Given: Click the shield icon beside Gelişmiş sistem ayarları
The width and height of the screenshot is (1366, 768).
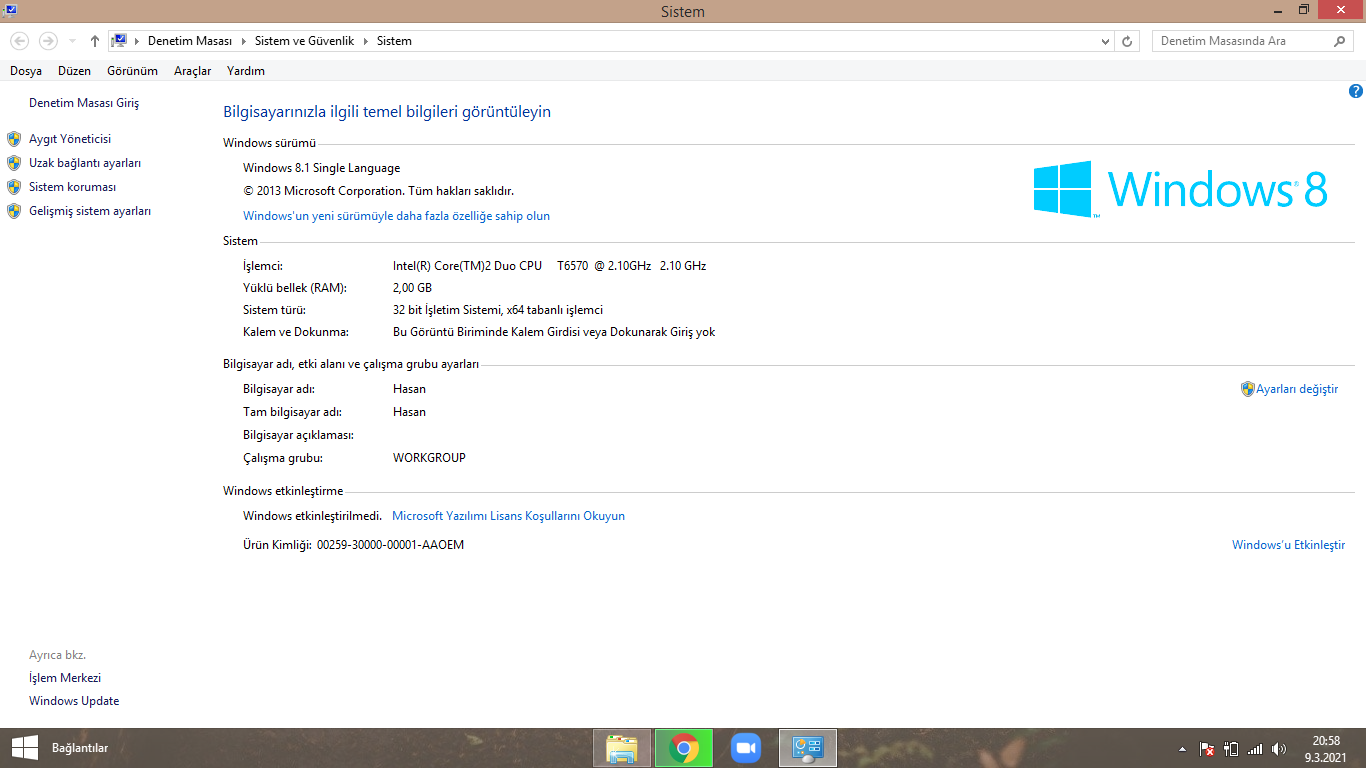Looking at the screenshot, I should click(x=14, y=211).
